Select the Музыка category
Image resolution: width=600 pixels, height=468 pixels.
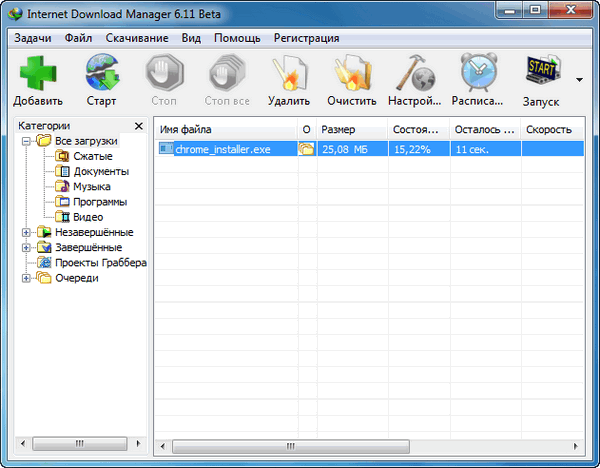point(91,186)
